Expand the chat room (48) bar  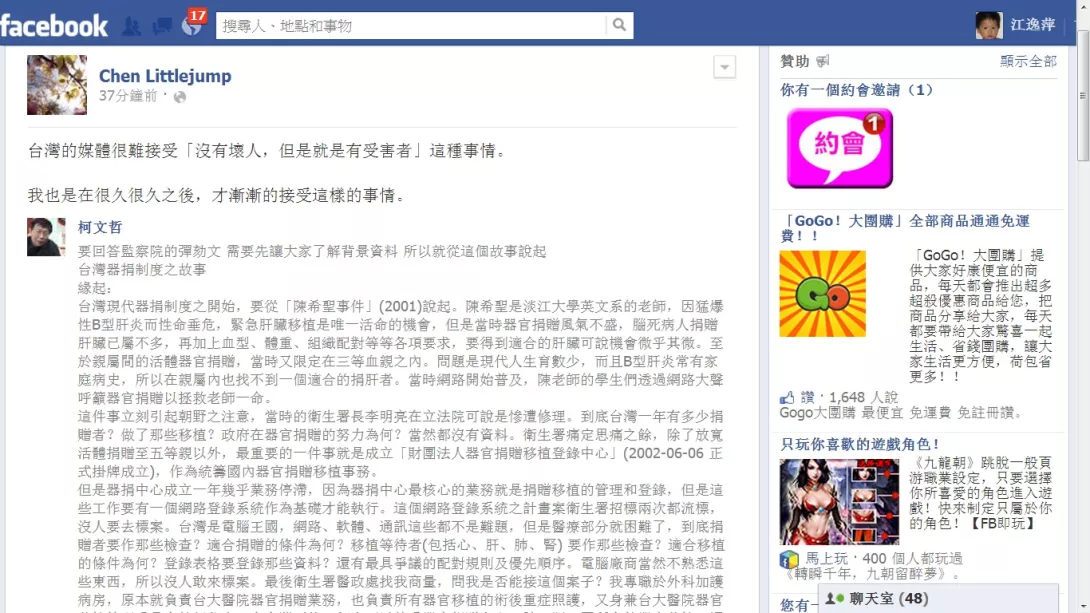938,598
